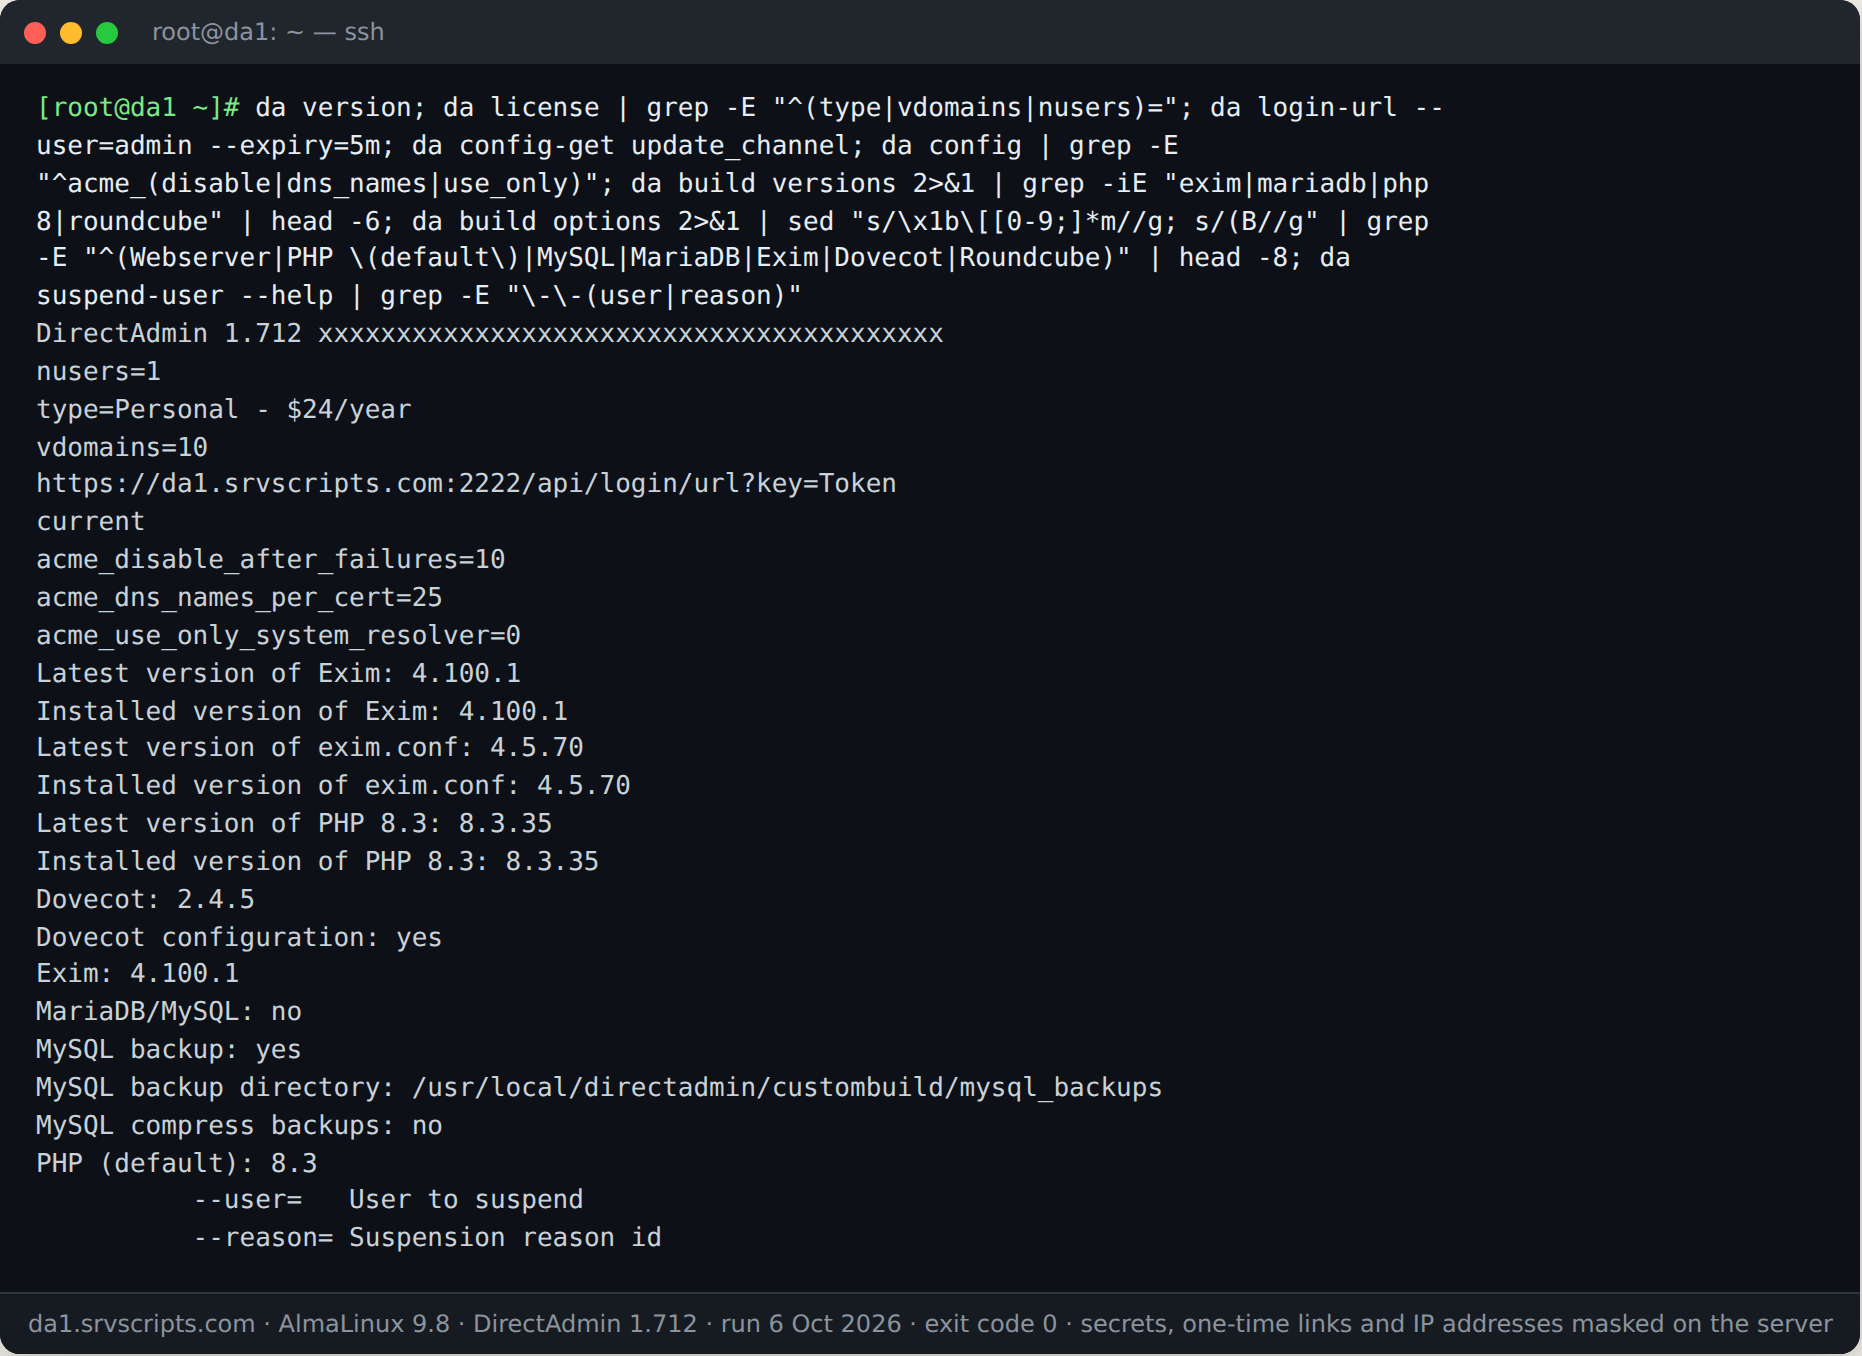Image resolution: width=1862 pixels, height=1356 pixels.
Task: Click 'Dovecot configuration: yes' line
Action: [239, 937]
